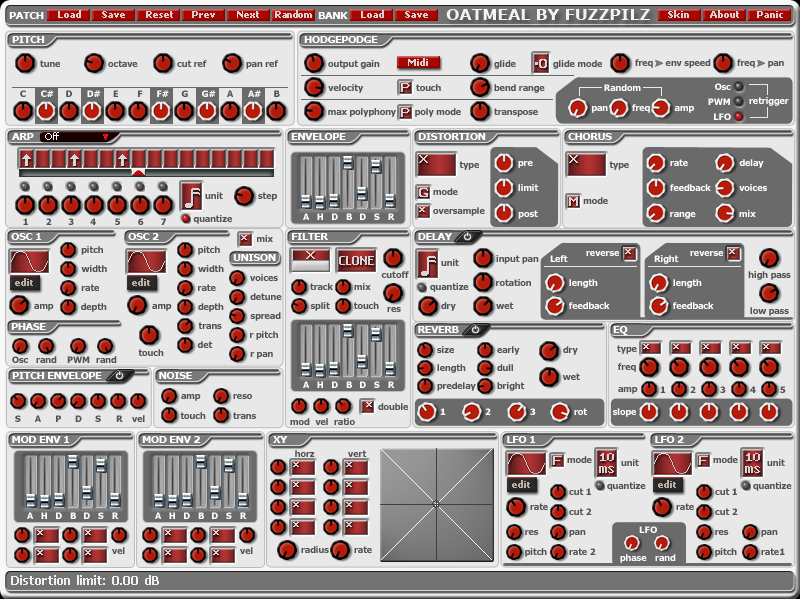Open the fifth EQ band type selector
Screen dimensions: 800x599
click(770, 348)
